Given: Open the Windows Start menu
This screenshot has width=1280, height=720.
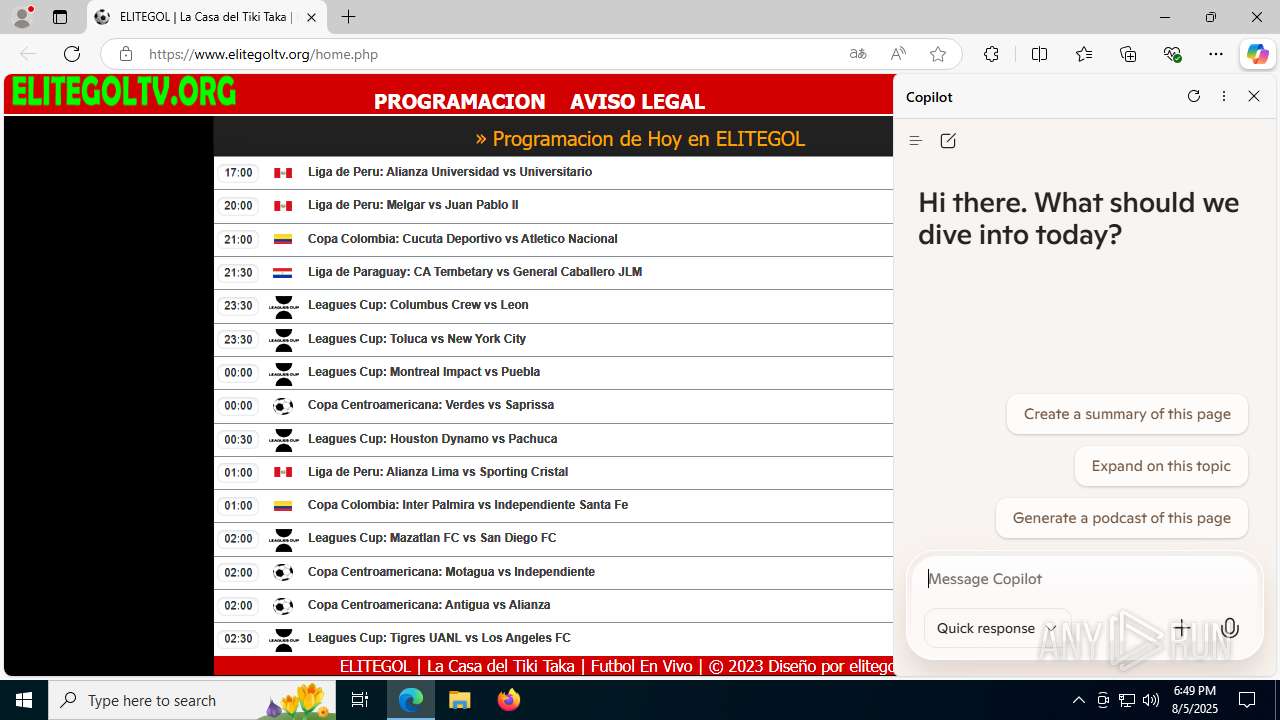Looking at the screenshot, I should pos(24,700).
